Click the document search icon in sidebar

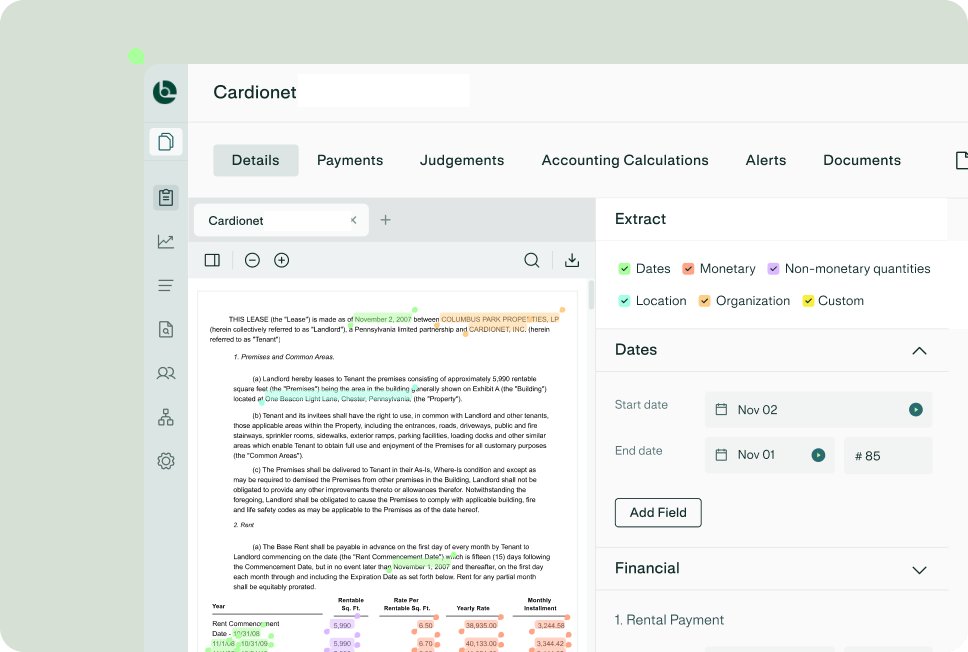(166, 329)
